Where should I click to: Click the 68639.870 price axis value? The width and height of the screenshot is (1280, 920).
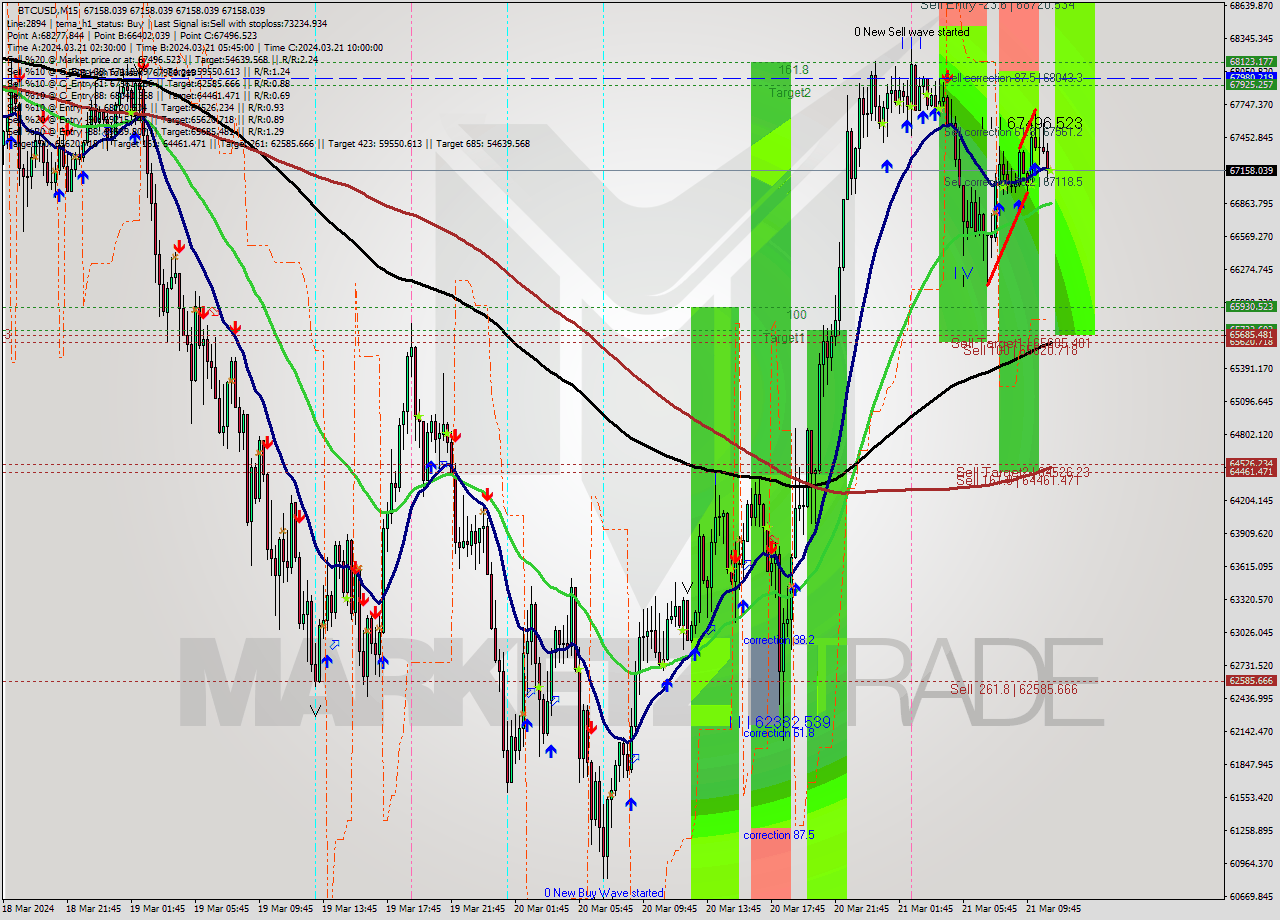point(1251,5)
